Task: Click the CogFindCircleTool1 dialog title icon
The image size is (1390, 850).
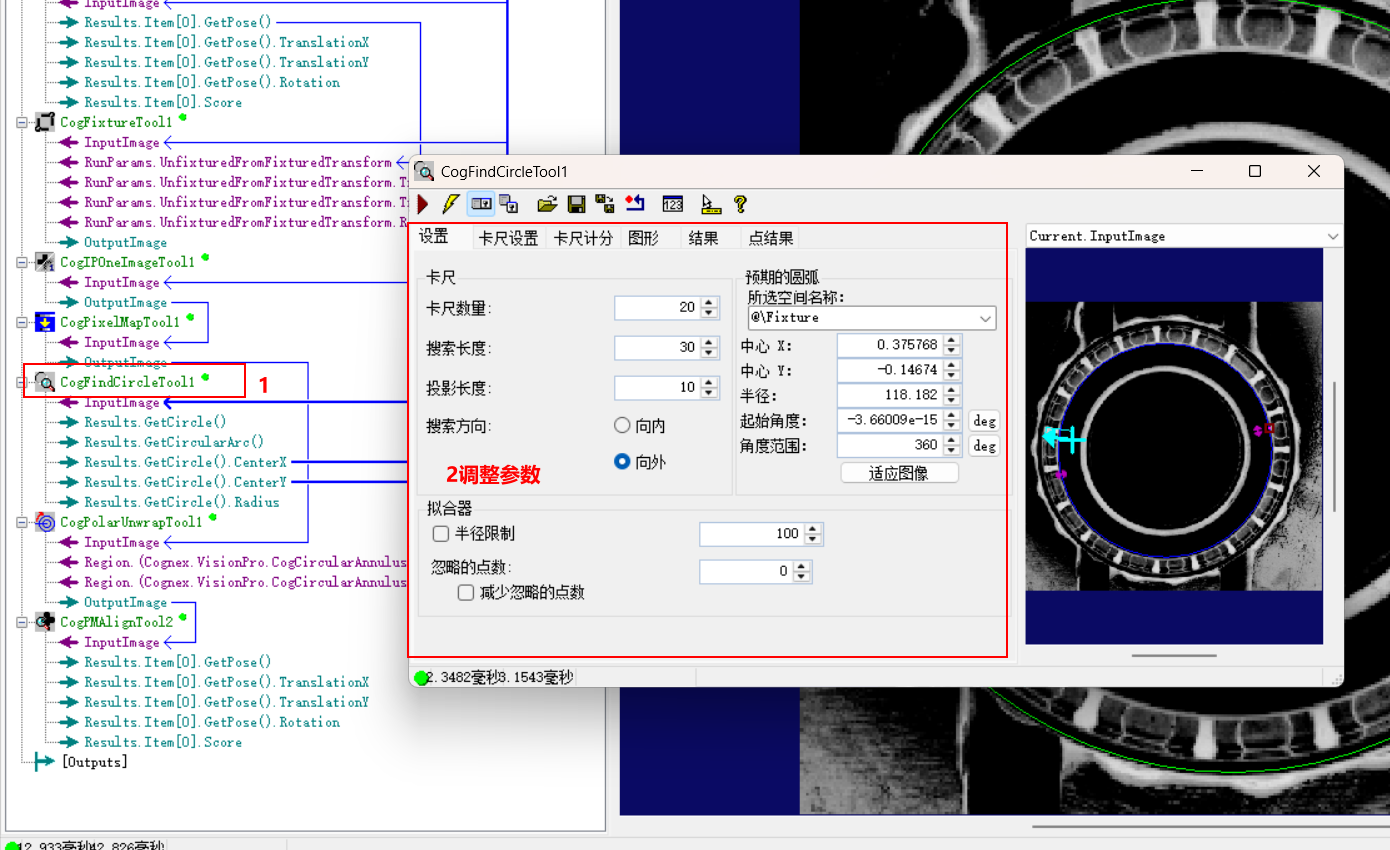Action: pos(424,172)
